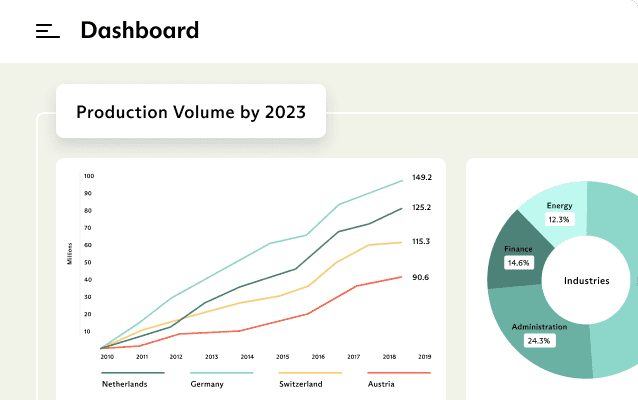The height and width of the screenshot is (400, 638).
Task: Click the 100 y-axis label
Action: pyautogui.click(x=89, y=176)
